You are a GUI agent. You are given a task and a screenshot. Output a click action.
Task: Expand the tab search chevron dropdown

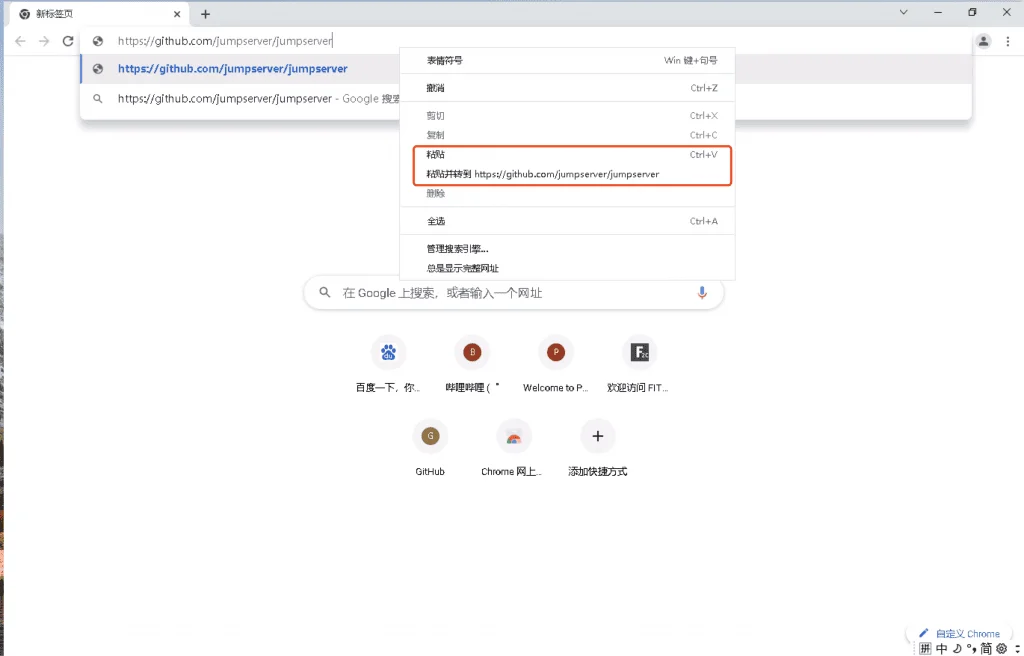click(904, 12)
